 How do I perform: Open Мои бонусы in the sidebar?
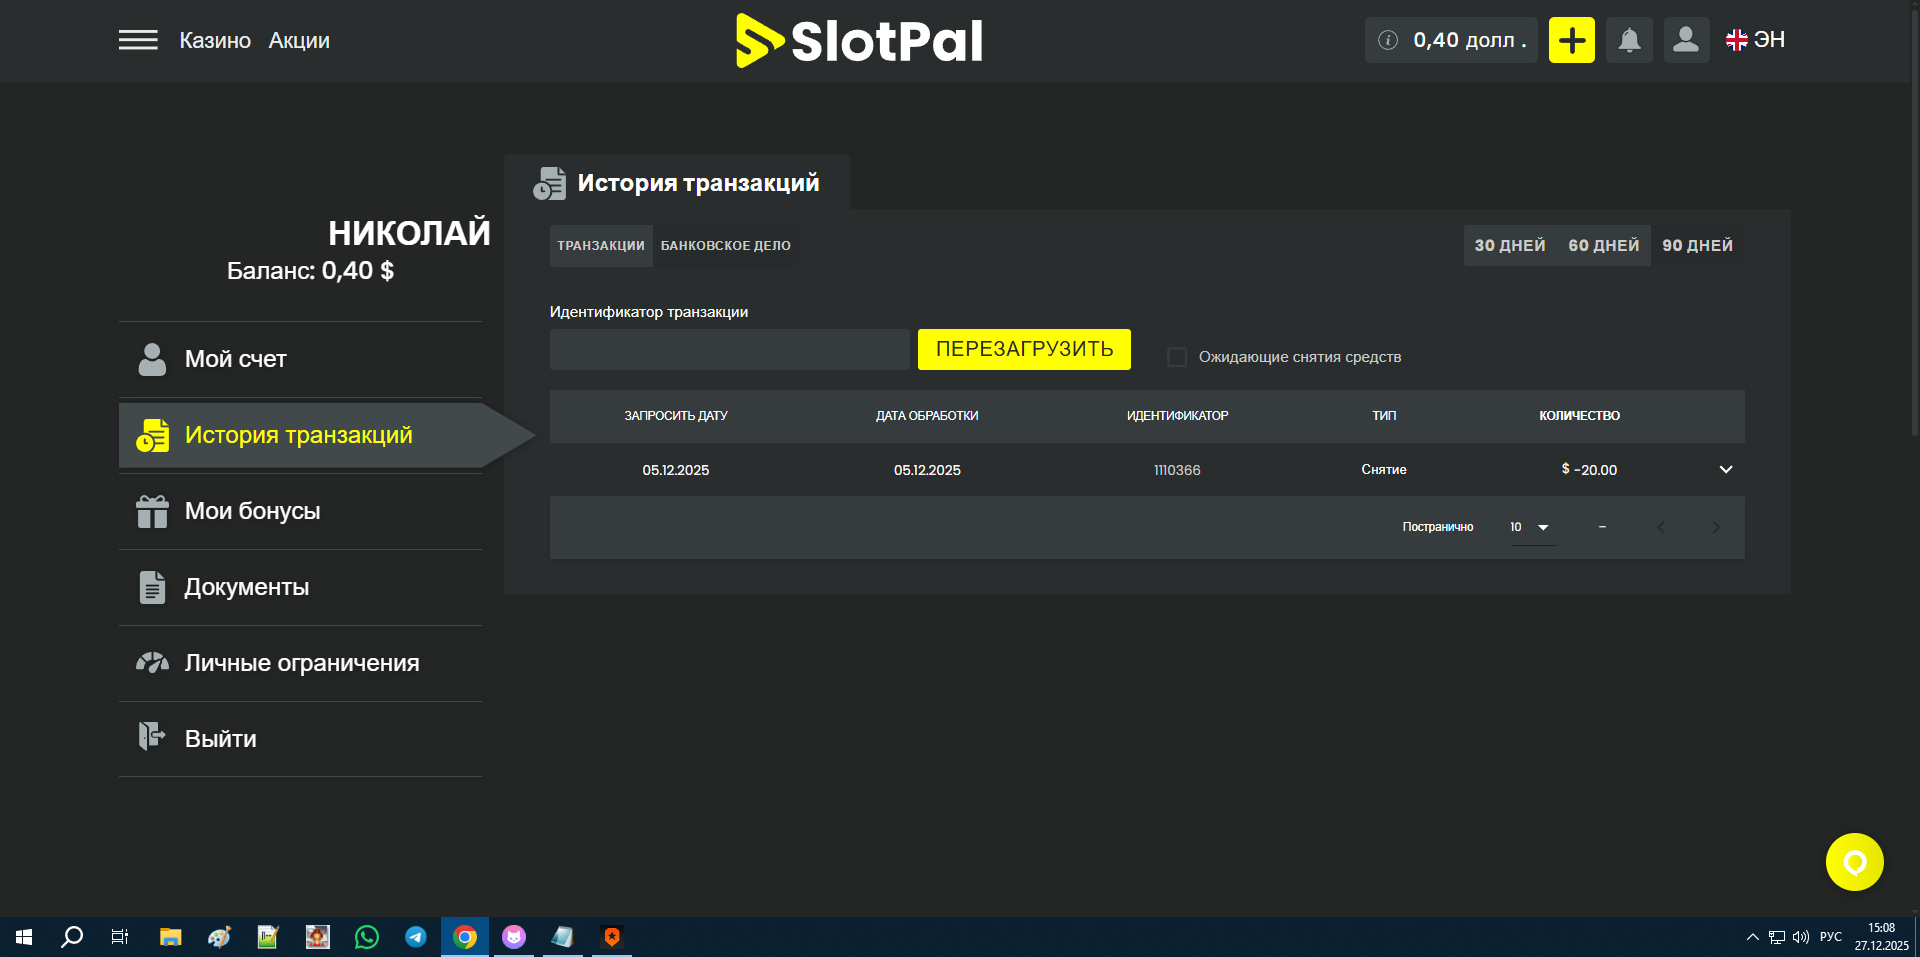pos(252,511)
